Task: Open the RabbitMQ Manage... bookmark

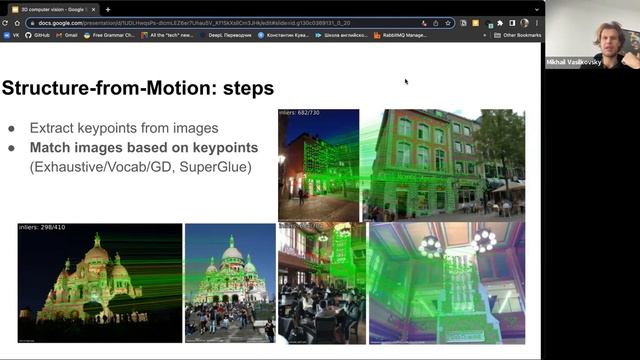Action: (x=400, y=36)
